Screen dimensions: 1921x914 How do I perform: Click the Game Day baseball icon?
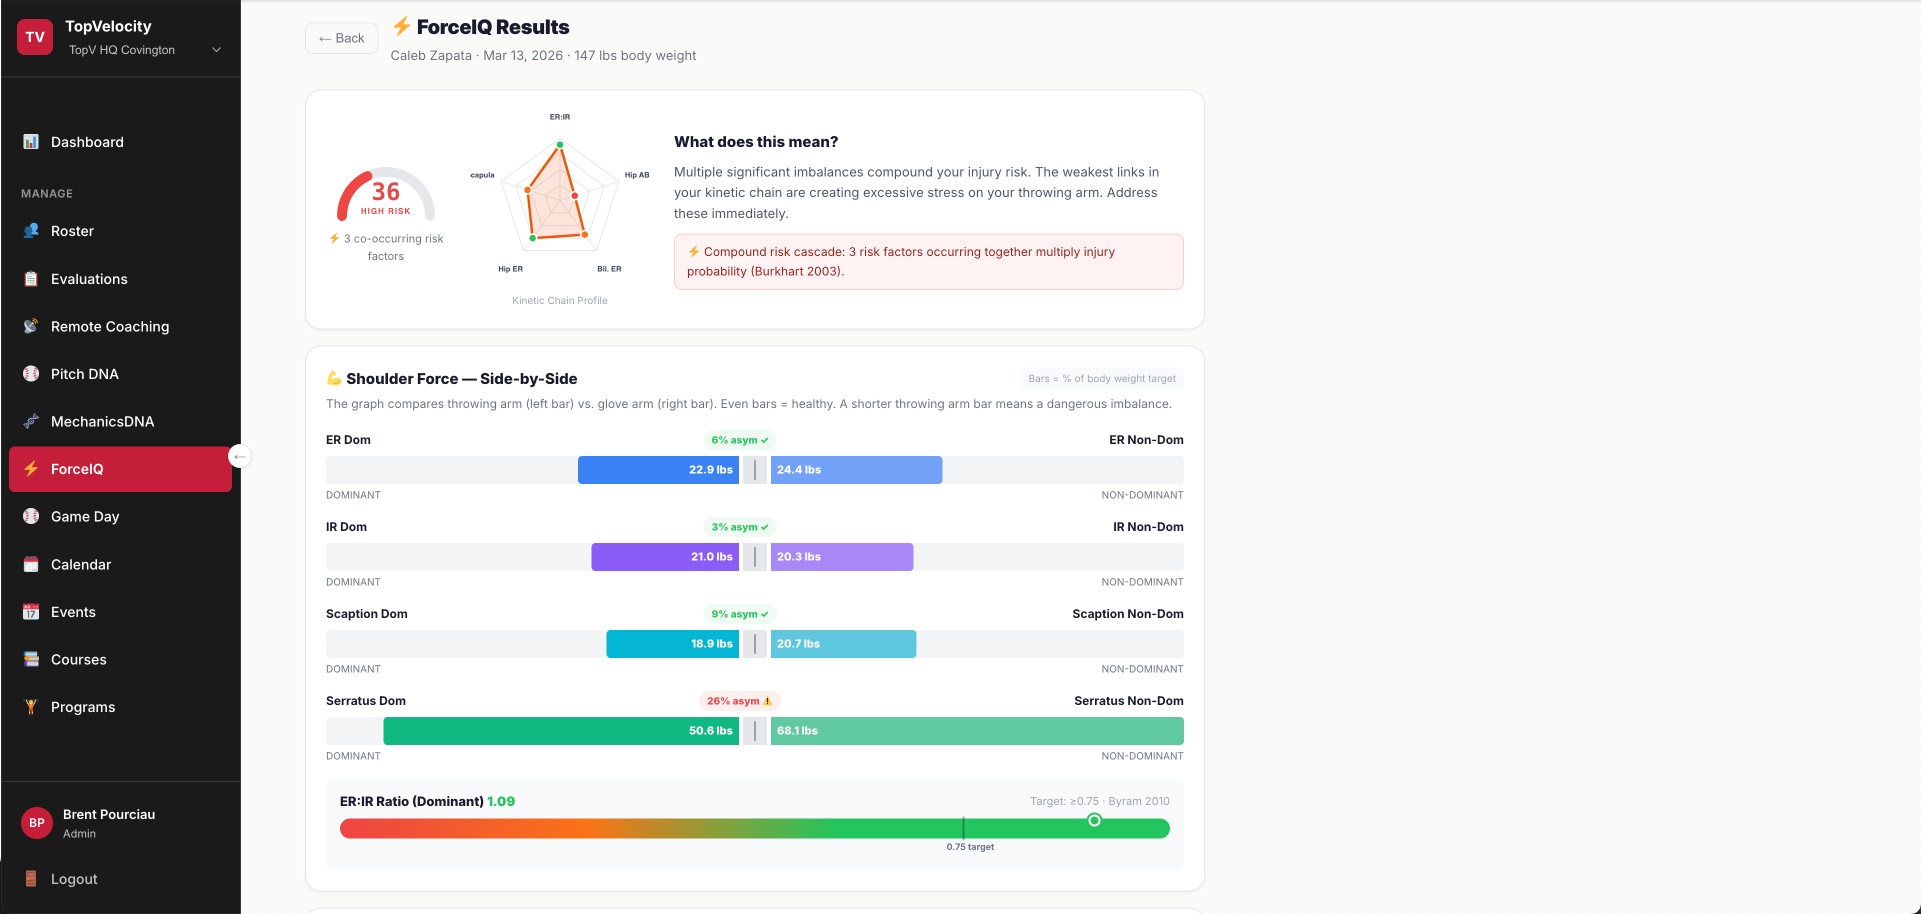(31, 516)
